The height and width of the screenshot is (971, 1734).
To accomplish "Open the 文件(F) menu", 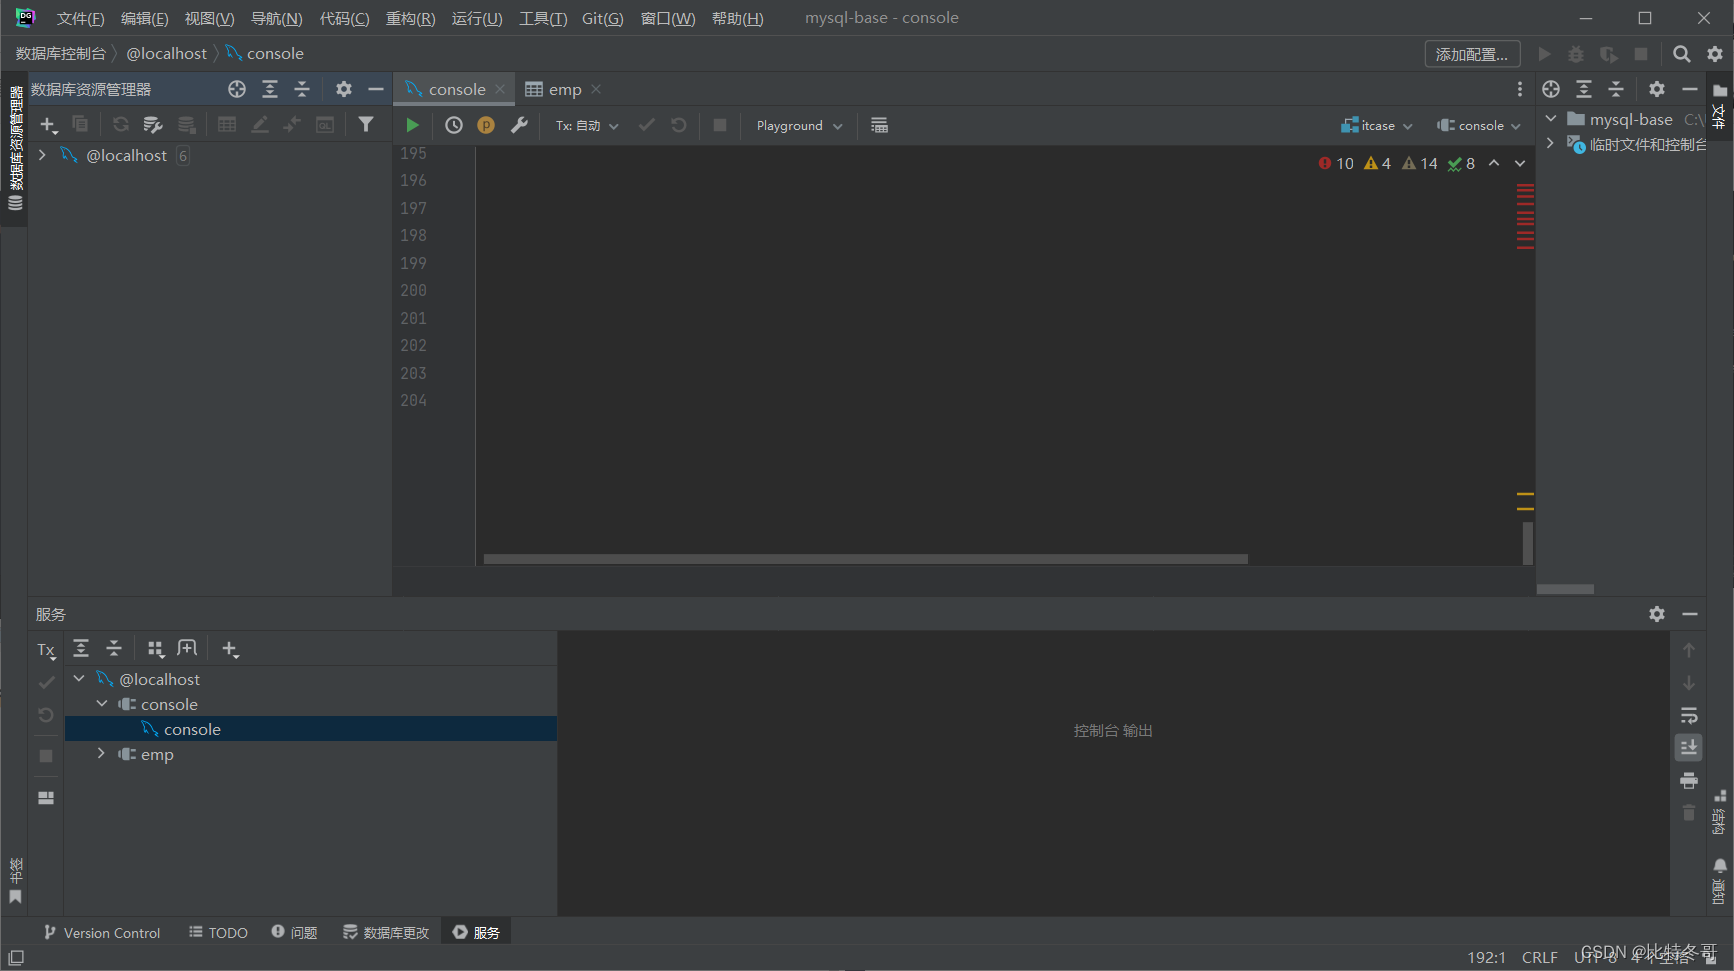I will pos(80,18).
